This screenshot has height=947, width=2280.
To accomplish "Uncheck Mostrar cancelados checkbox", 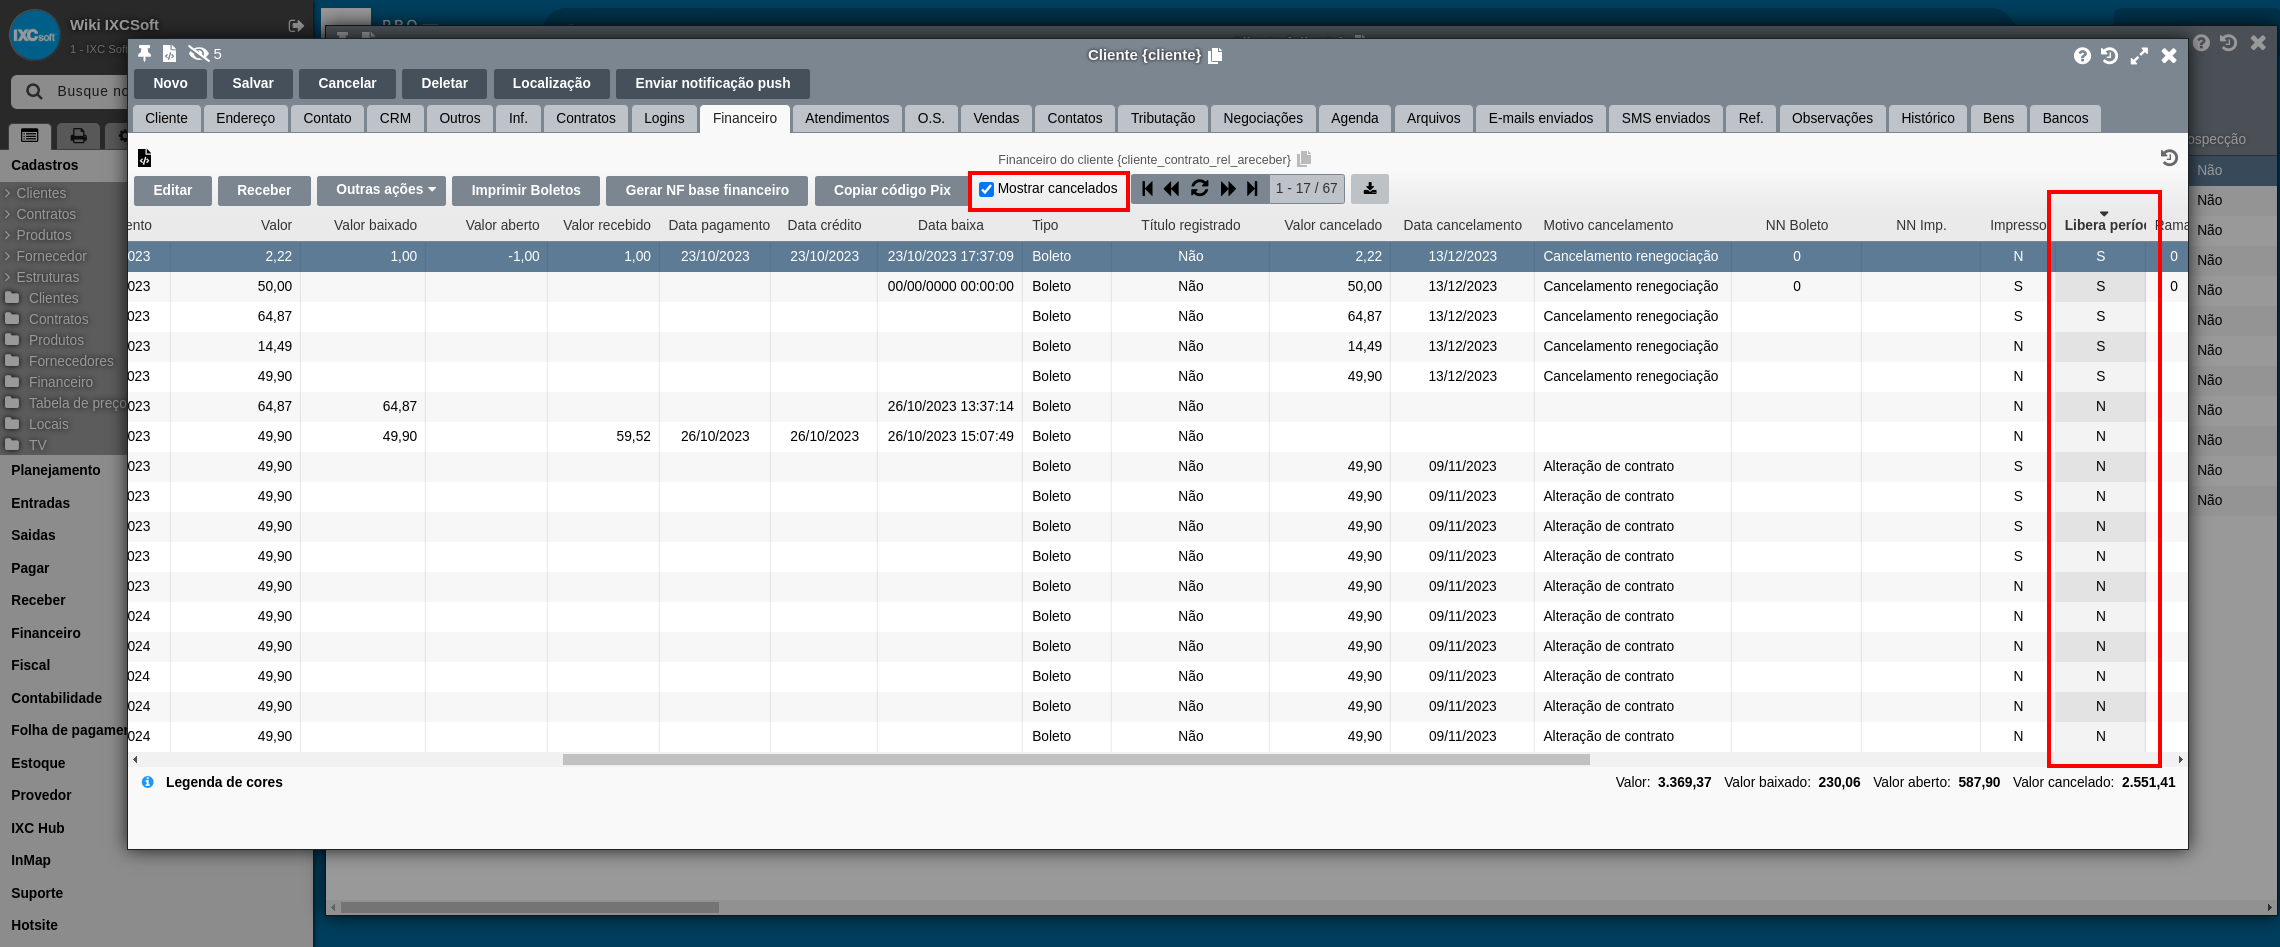I will pos(986,190).
